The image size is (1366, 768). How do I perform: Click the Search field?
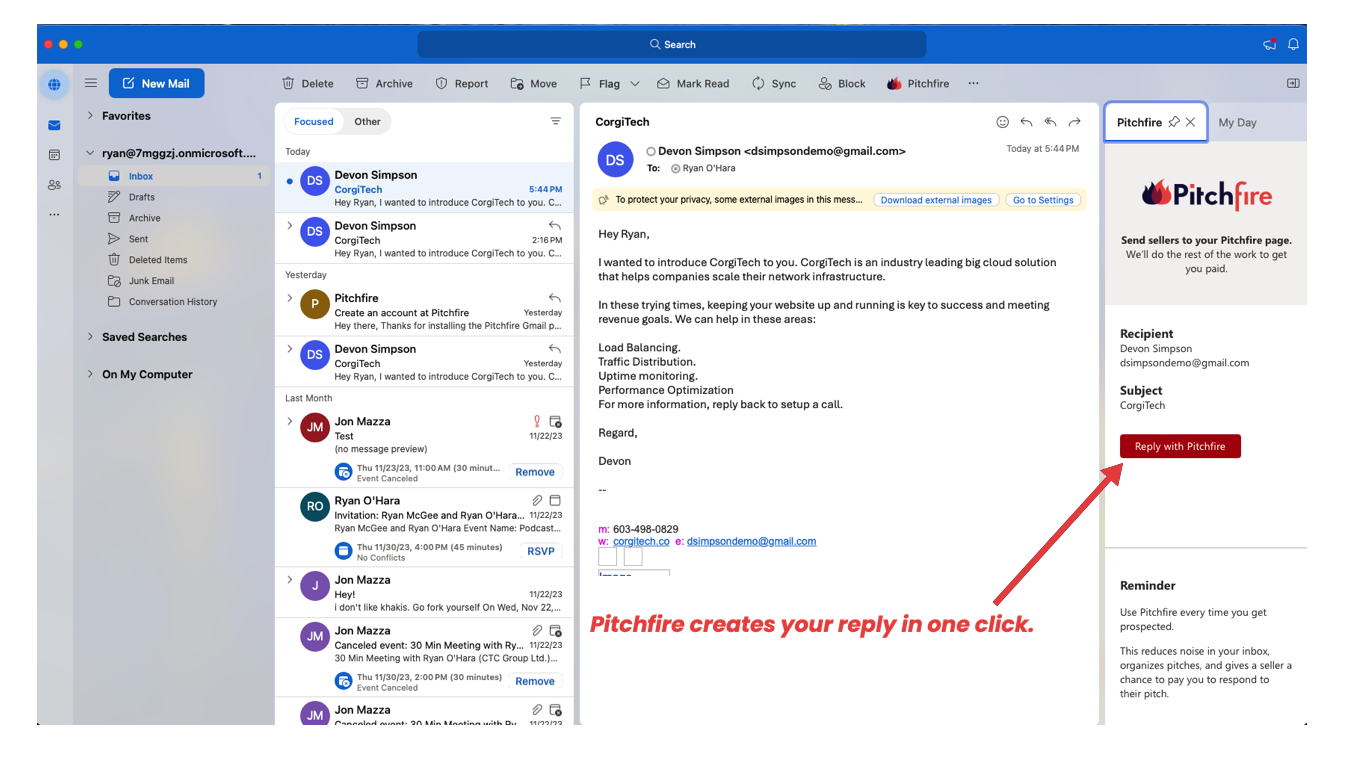pyautogui.click(x=672, y=44)
